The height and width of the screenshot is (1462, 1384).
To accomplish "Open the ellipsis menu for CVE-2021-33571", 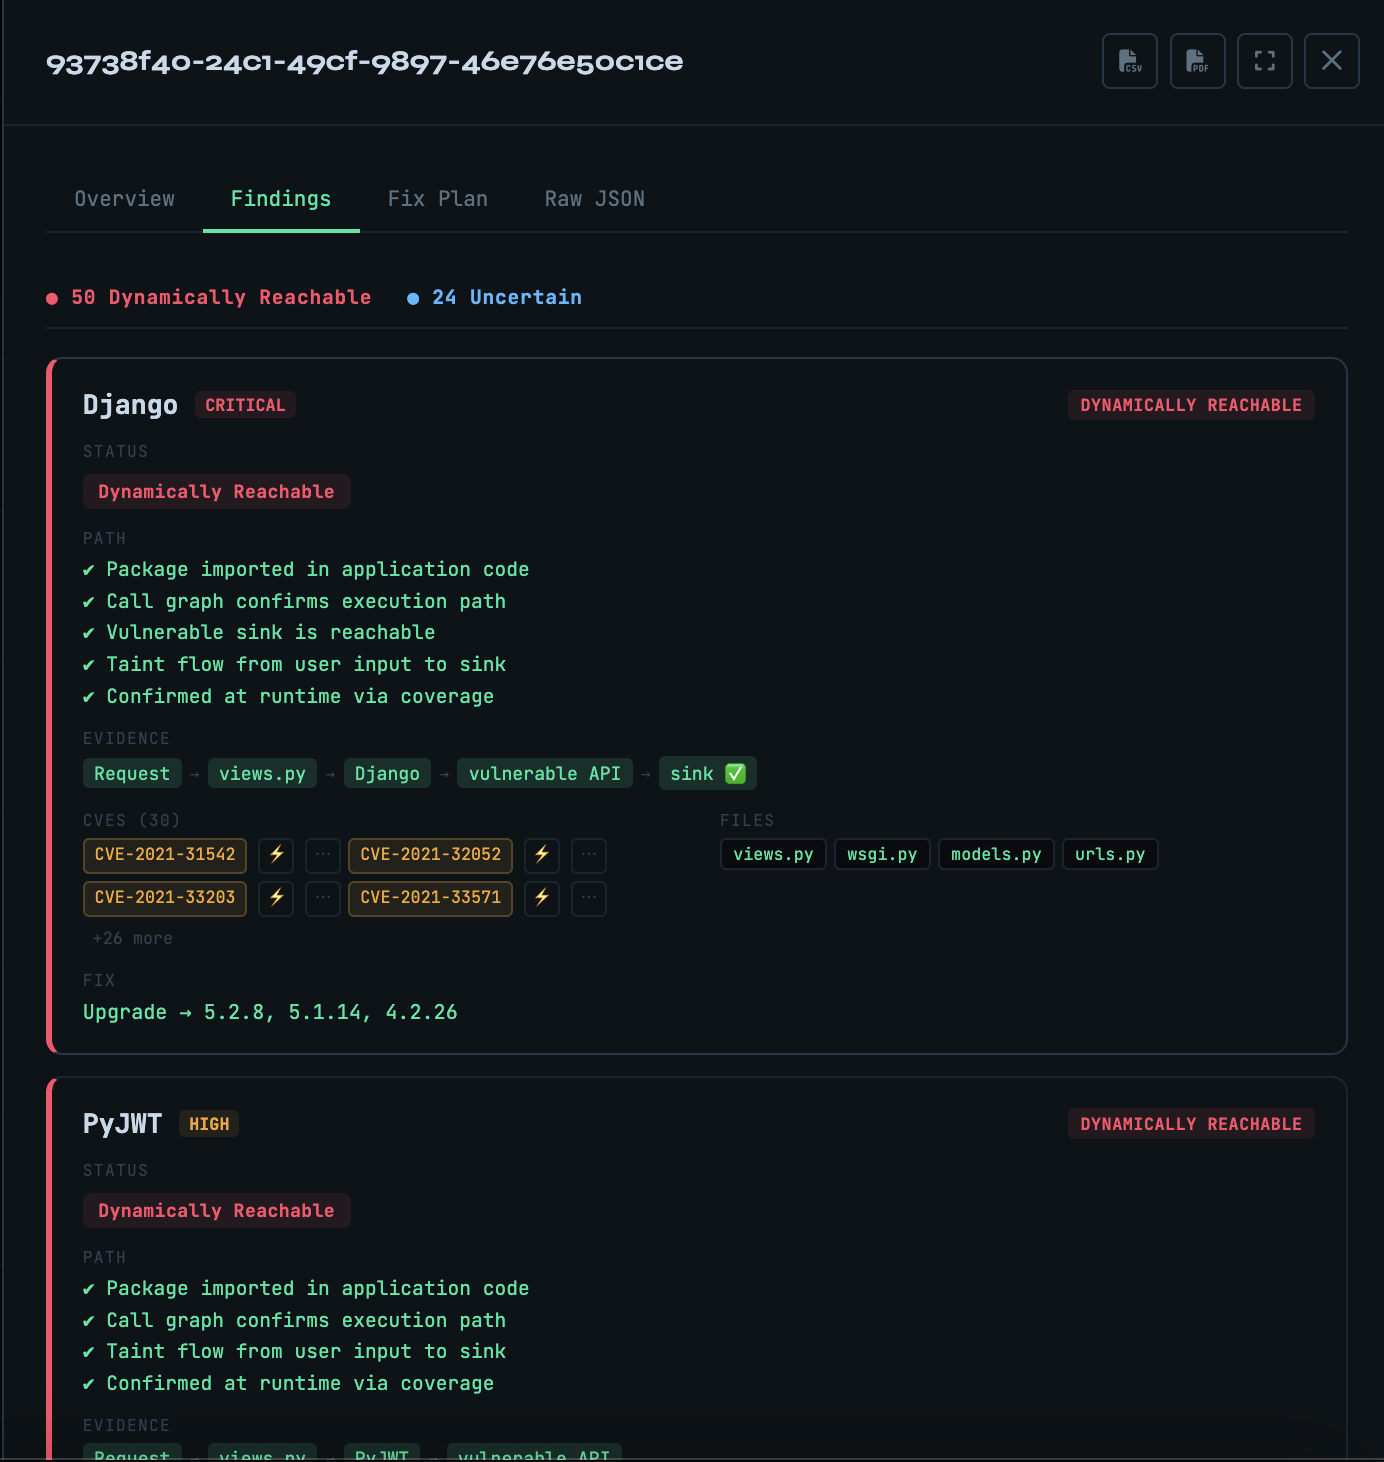I will (589, 898).
